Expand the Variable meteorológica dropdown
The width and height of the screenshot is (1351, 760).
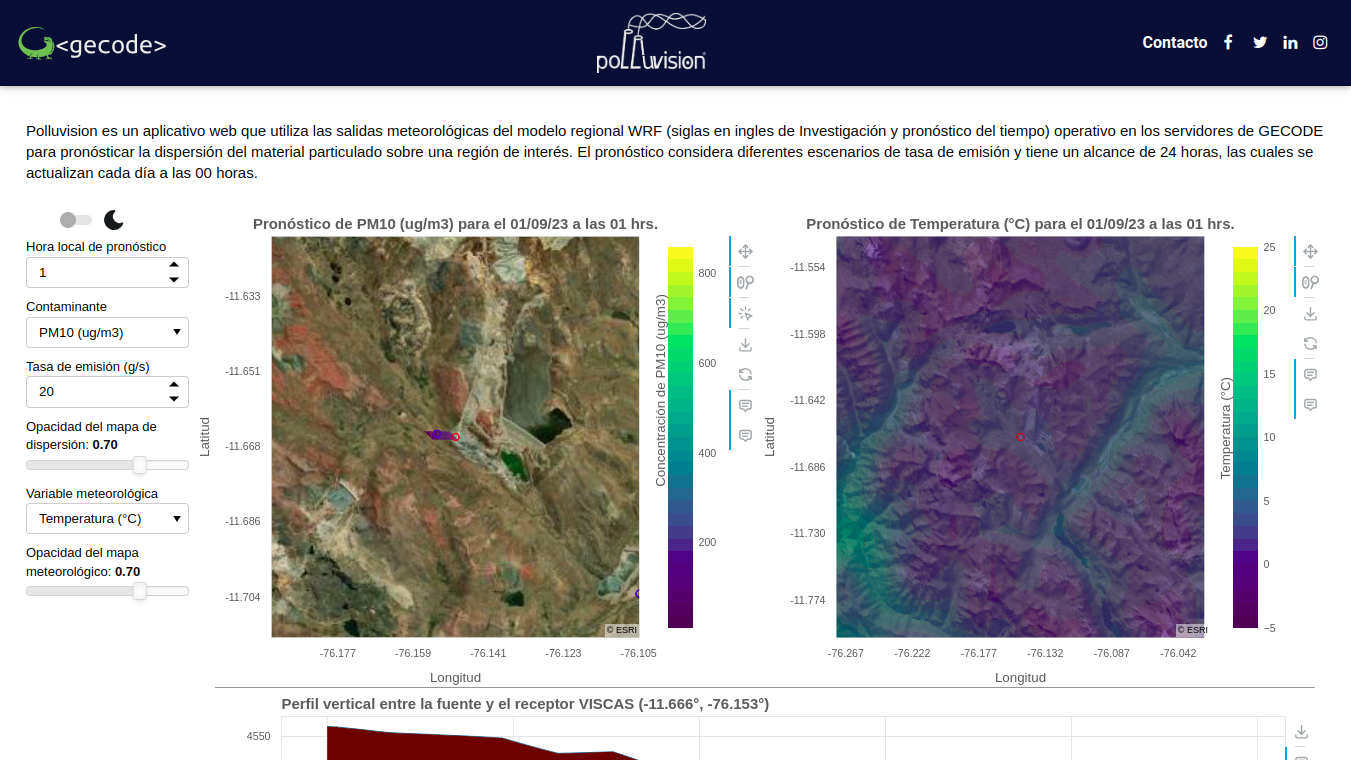click(107, 519)
